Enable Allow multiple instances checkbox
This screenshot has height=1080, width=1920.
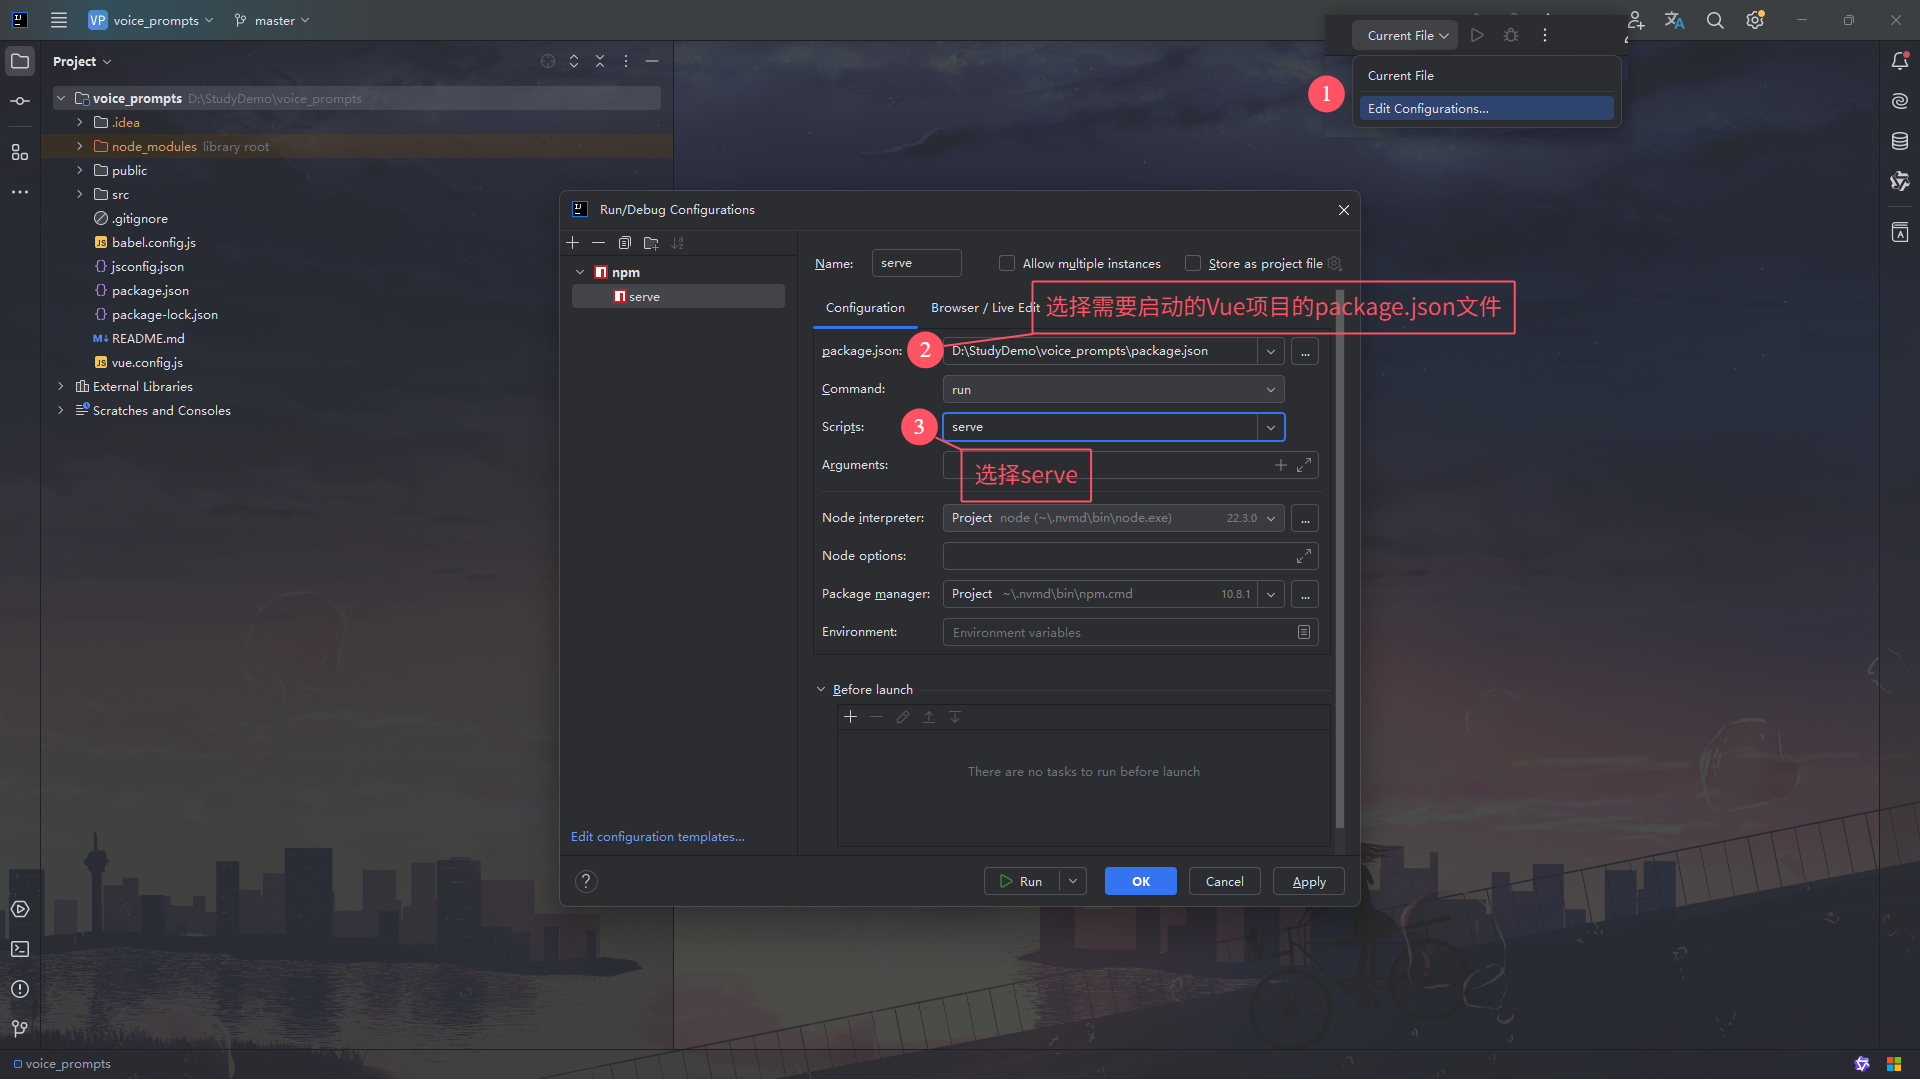1007,264
